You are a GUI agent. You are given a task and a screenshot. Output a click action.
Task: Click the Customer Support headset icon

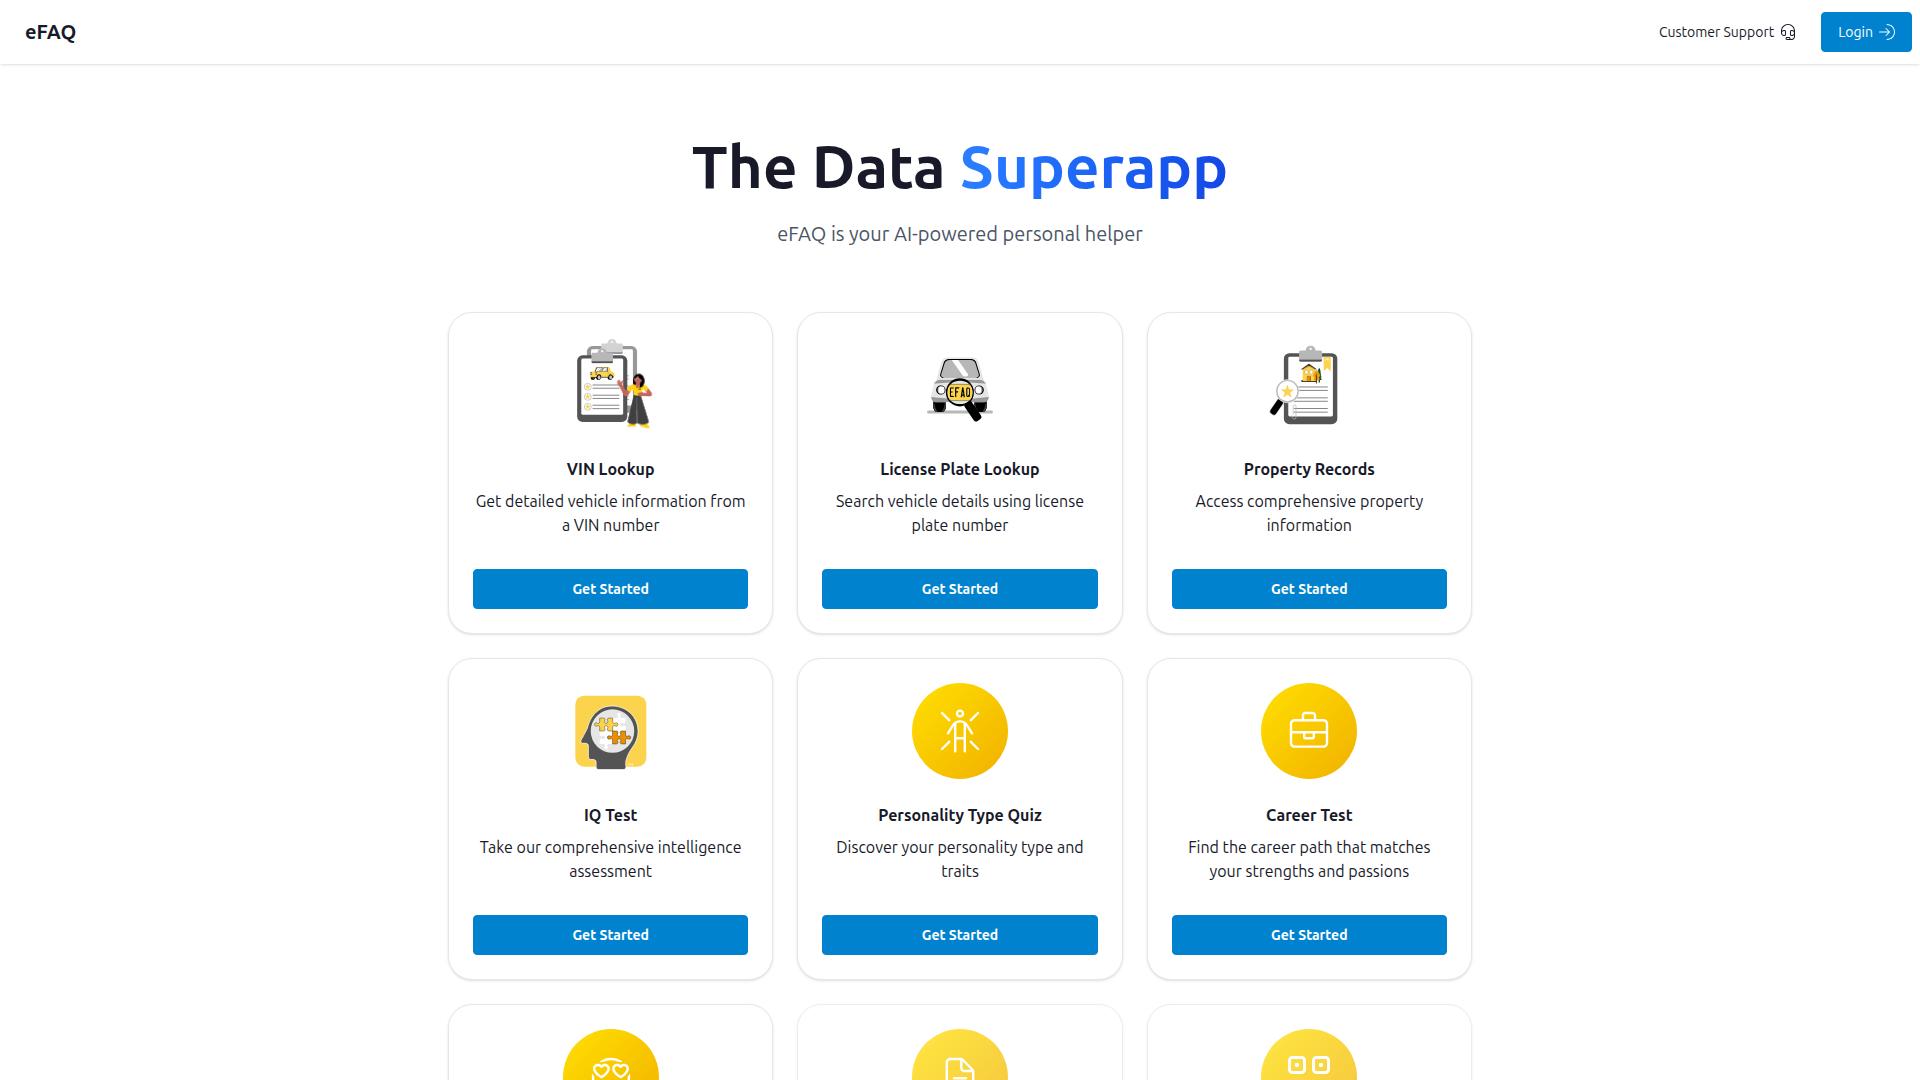click(1788, 32)
